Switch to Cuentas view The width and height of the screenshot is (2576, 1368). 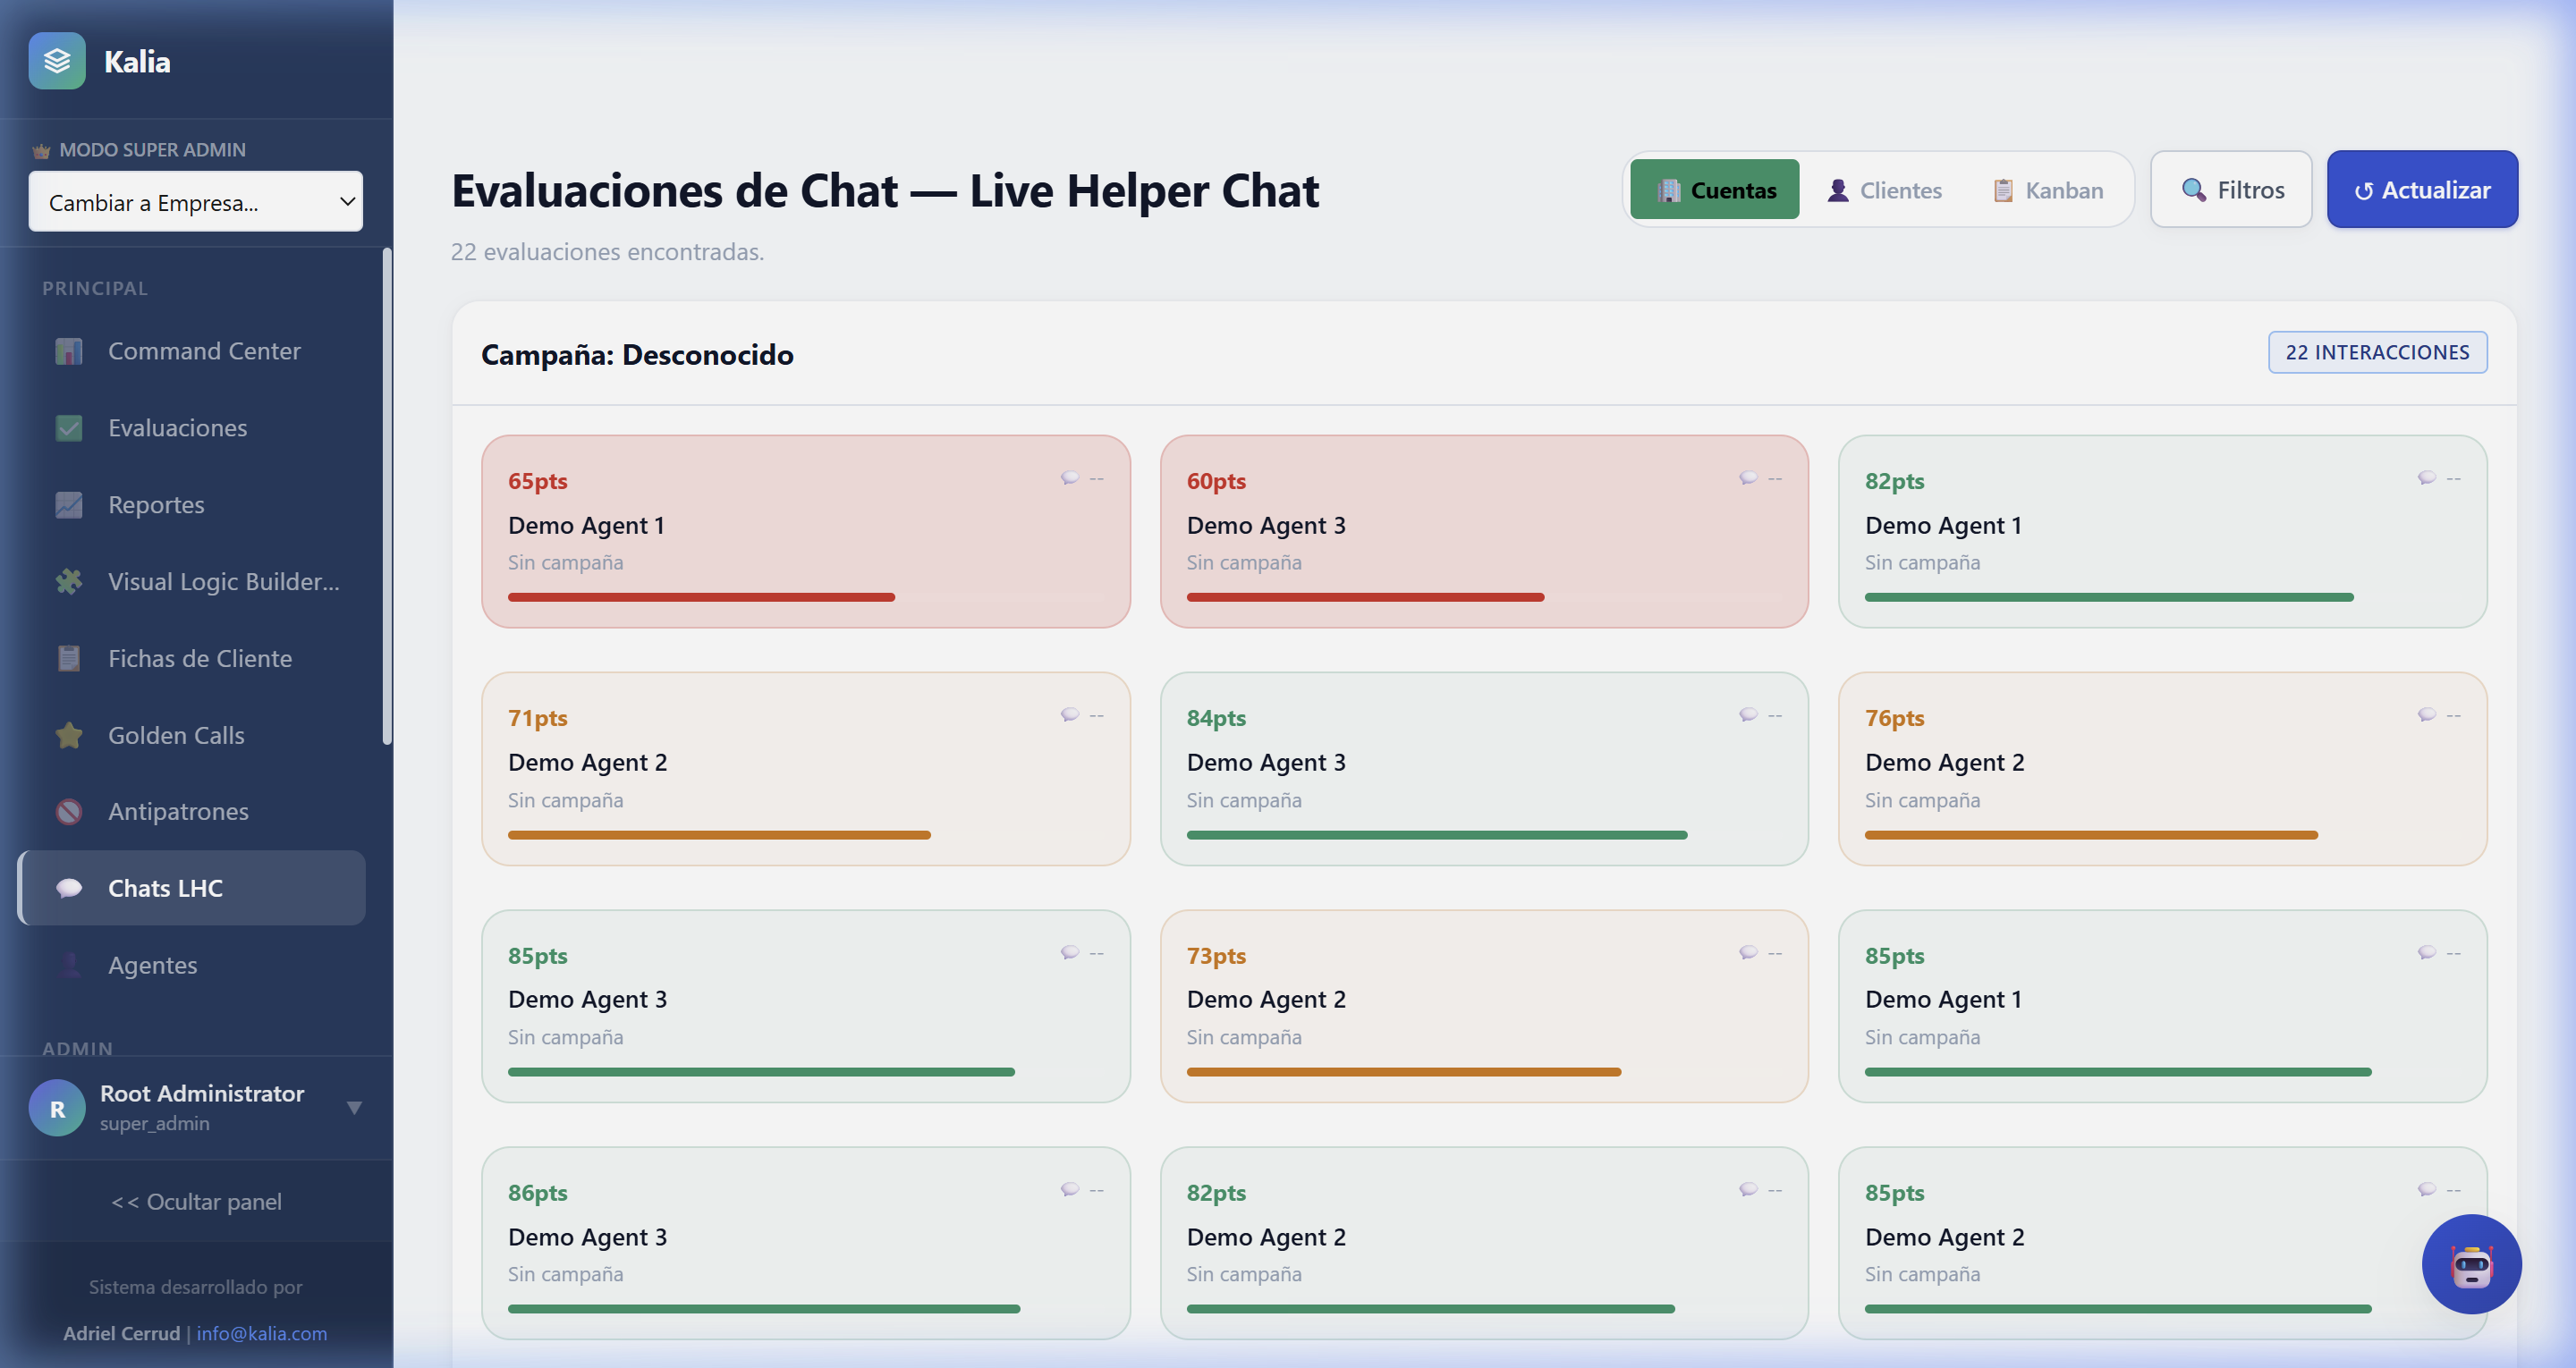(1715, 190)
